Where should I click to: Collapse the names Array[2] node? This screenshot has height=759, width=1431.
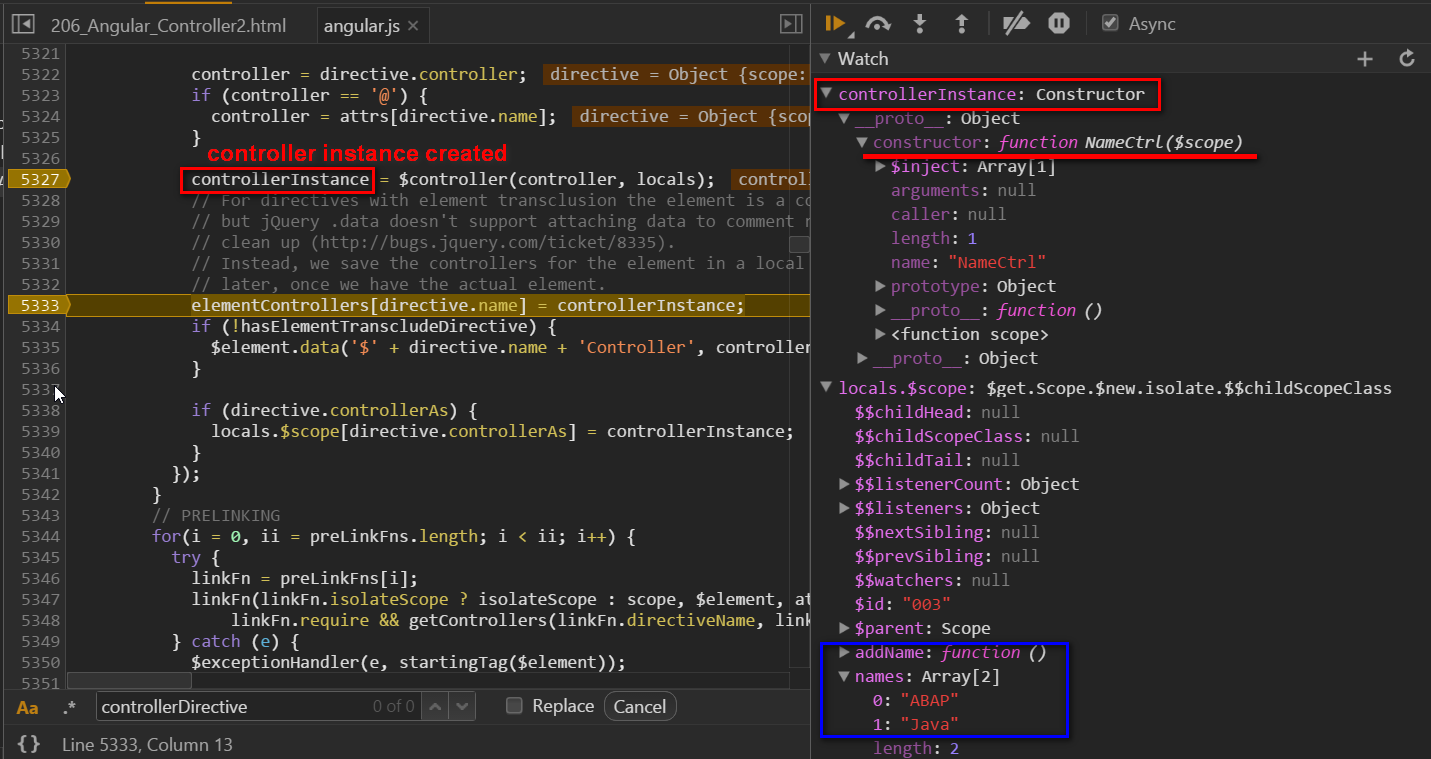click(x=845, y=676)
